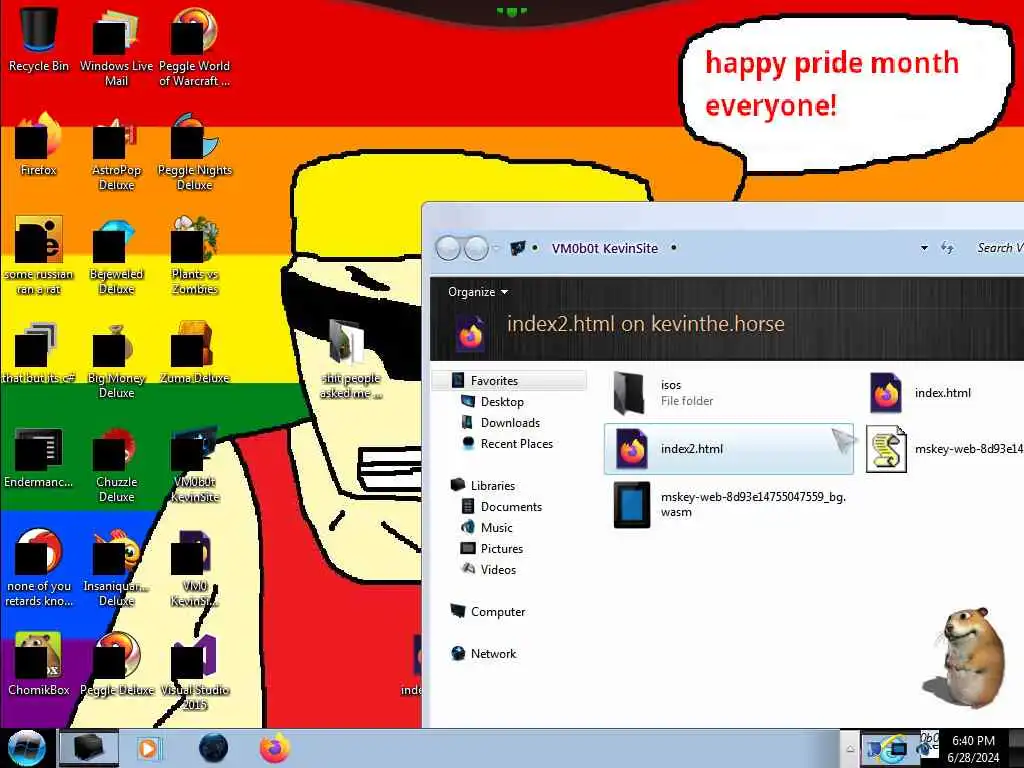Image resolution: width=1024 pixels, height=768 pixels.
Task: Open Desktop in Favorites
Action: tap(502, 402)
